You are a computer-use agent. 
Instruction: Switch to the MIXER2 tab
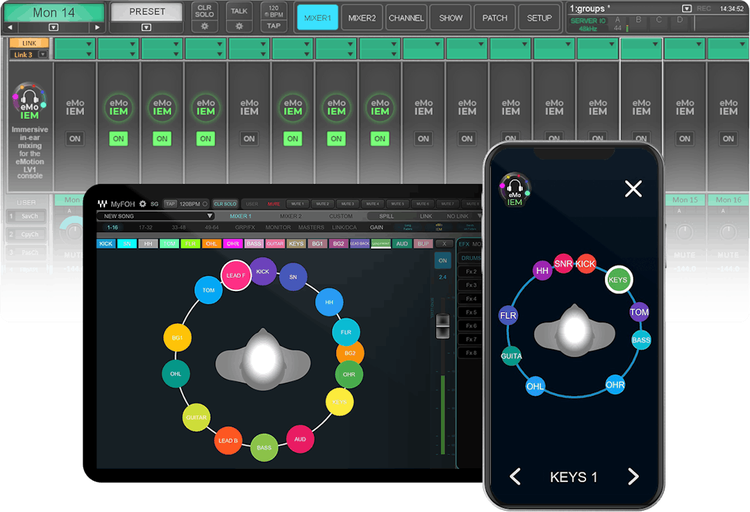[361, 18]
